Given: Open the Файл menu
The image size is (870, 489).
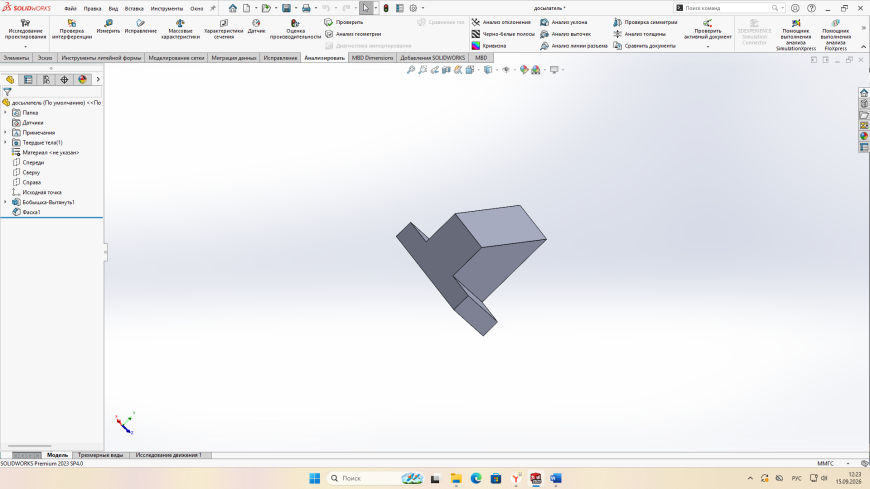Looking at the screenshot, I should [x=70, y=8].
